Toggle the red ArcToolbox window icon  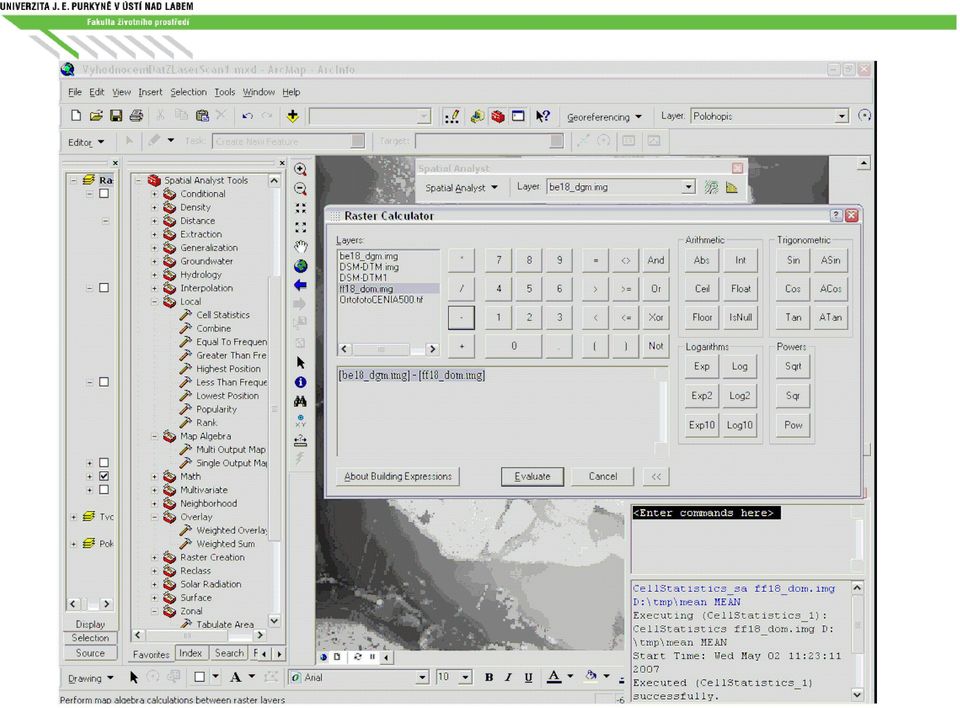pyautogui.click(x=498, y=116)
